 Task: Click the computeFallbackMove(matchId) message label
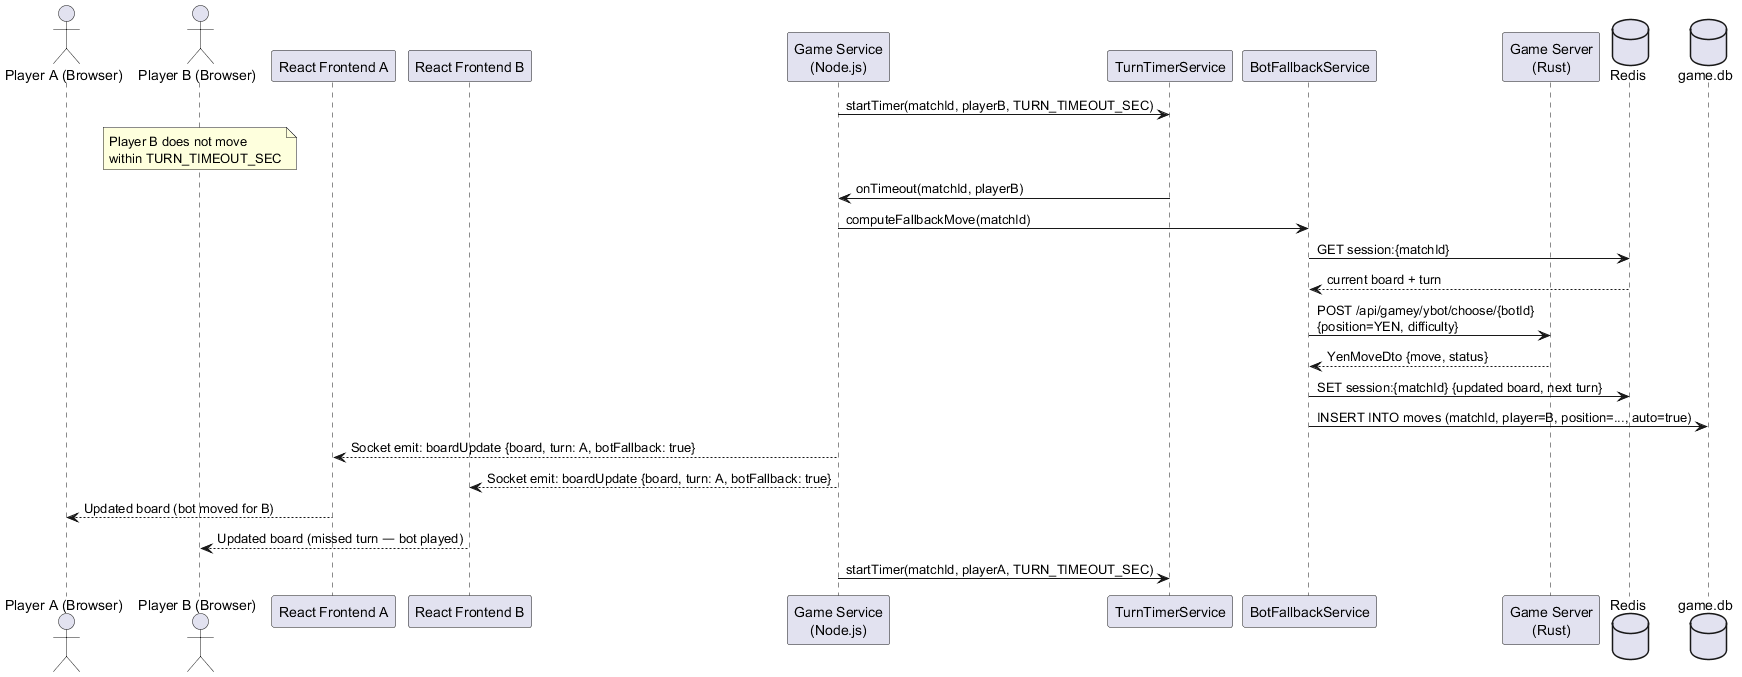pos(937,219)
